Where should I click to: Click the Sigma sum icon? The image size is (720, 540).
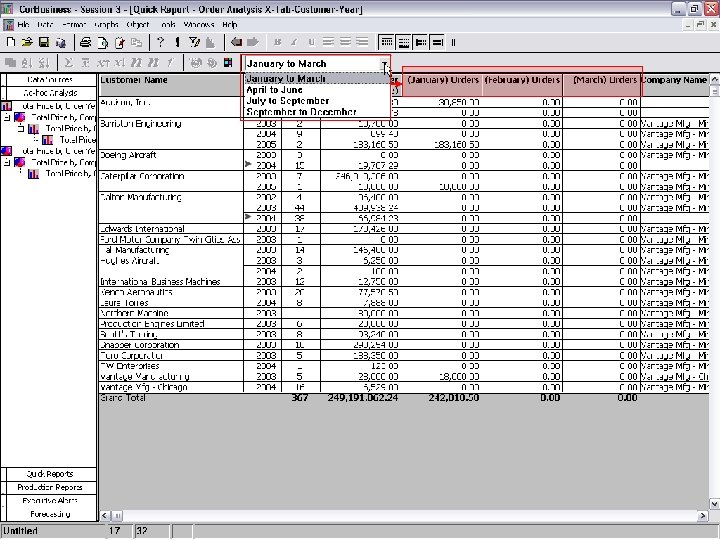(68, 63)
